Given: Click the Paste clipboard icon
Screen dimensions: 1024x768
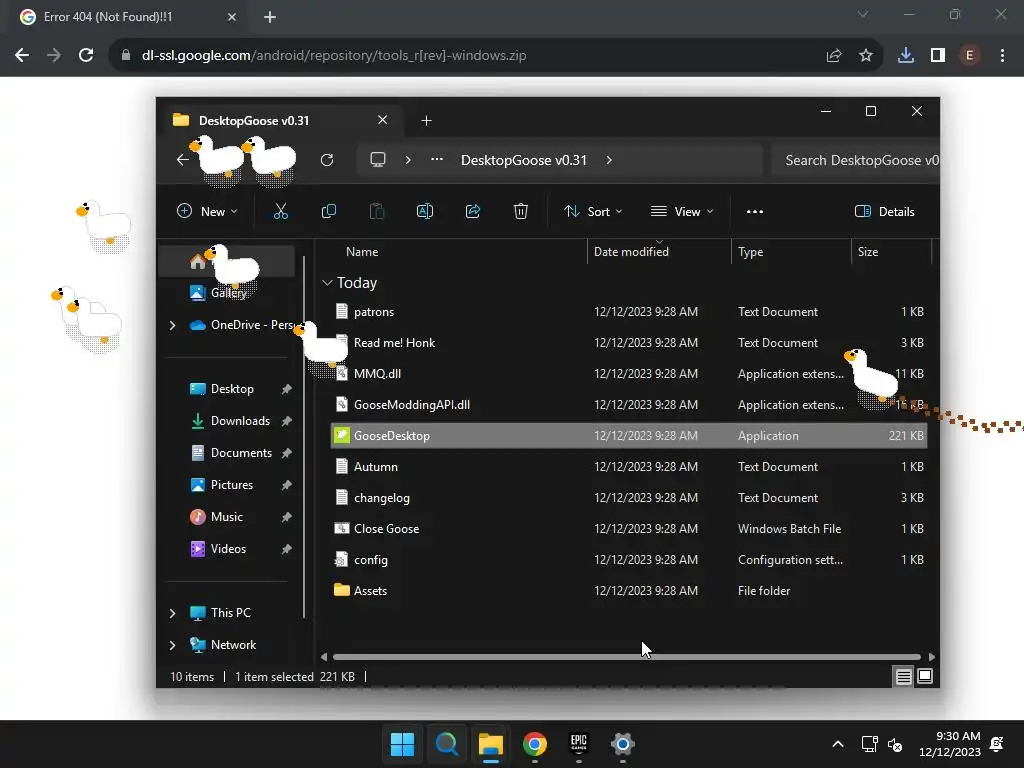Looking at the screenshot, I should tap(377, 211).
